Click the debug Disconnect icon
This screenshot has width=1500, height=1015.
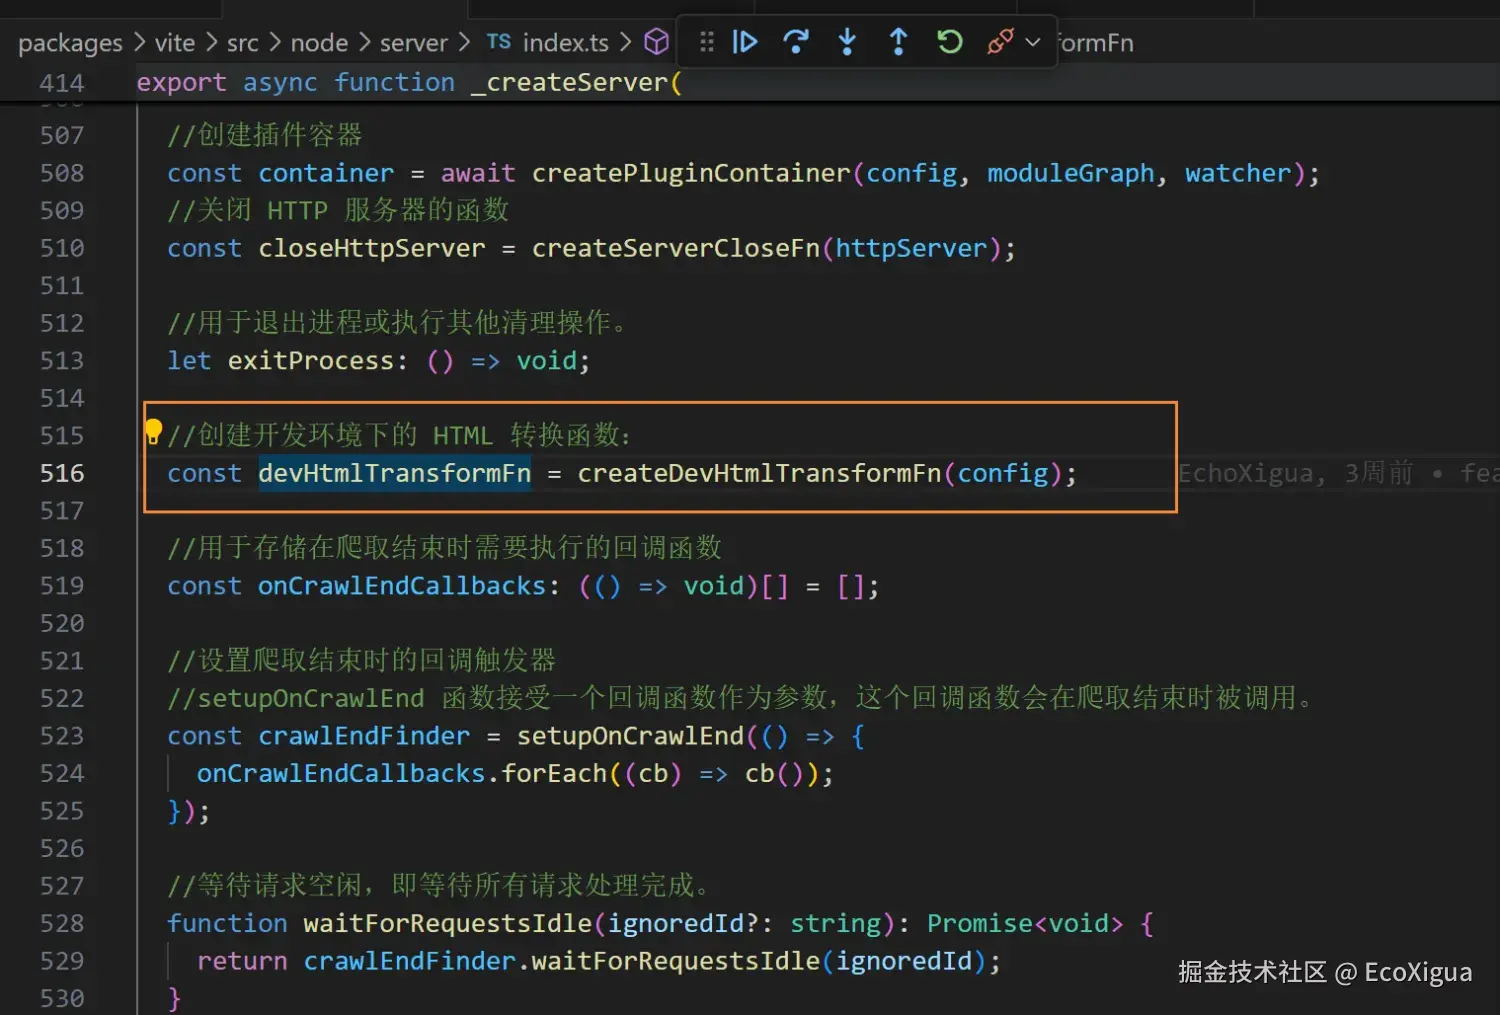tap(1000, 42)
